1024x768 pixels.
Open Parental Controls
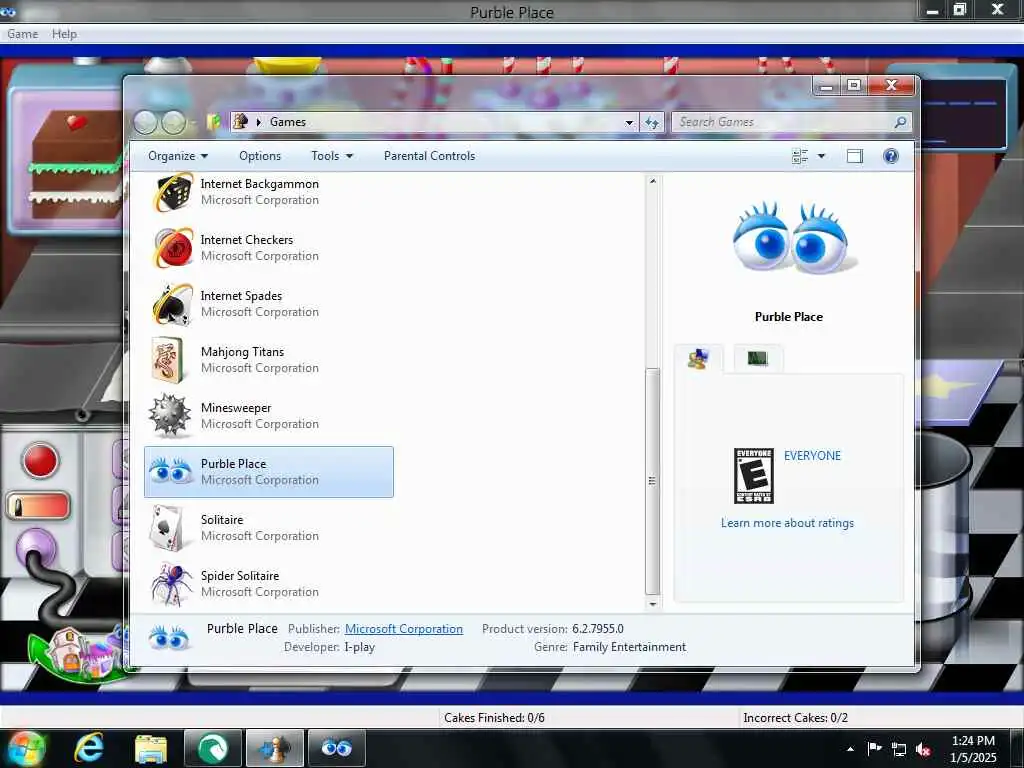coord(429,156)
